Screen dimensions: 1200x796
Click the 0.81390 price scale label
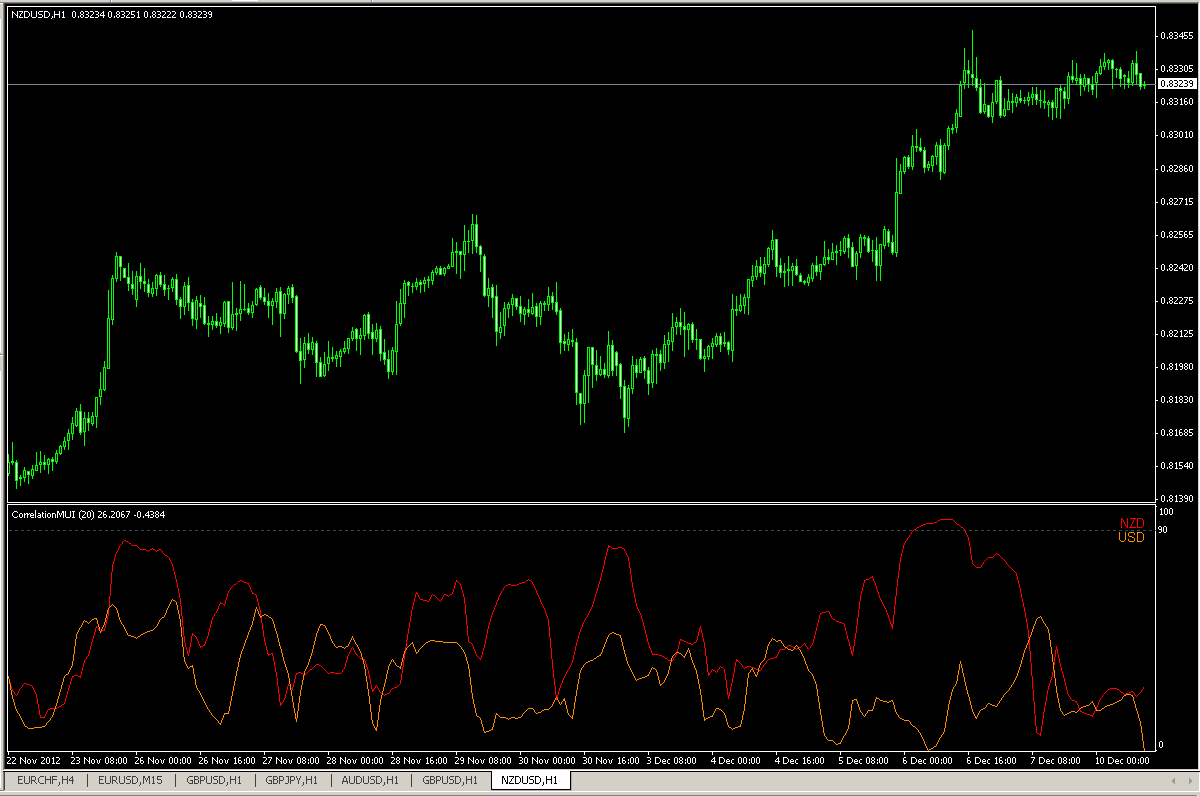(1176, 498)
